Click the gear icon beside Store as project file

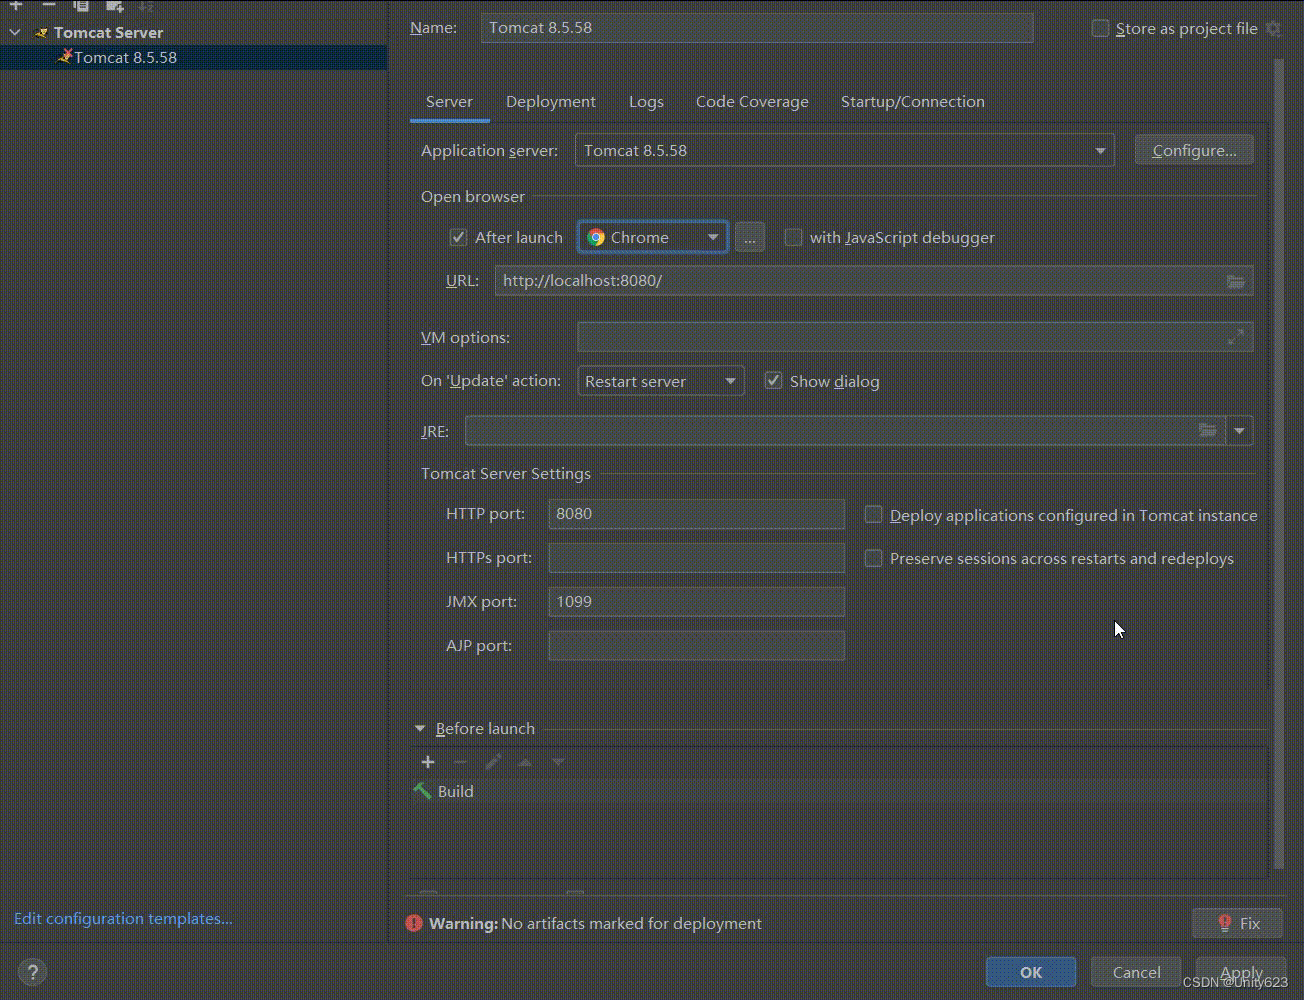1273,28
